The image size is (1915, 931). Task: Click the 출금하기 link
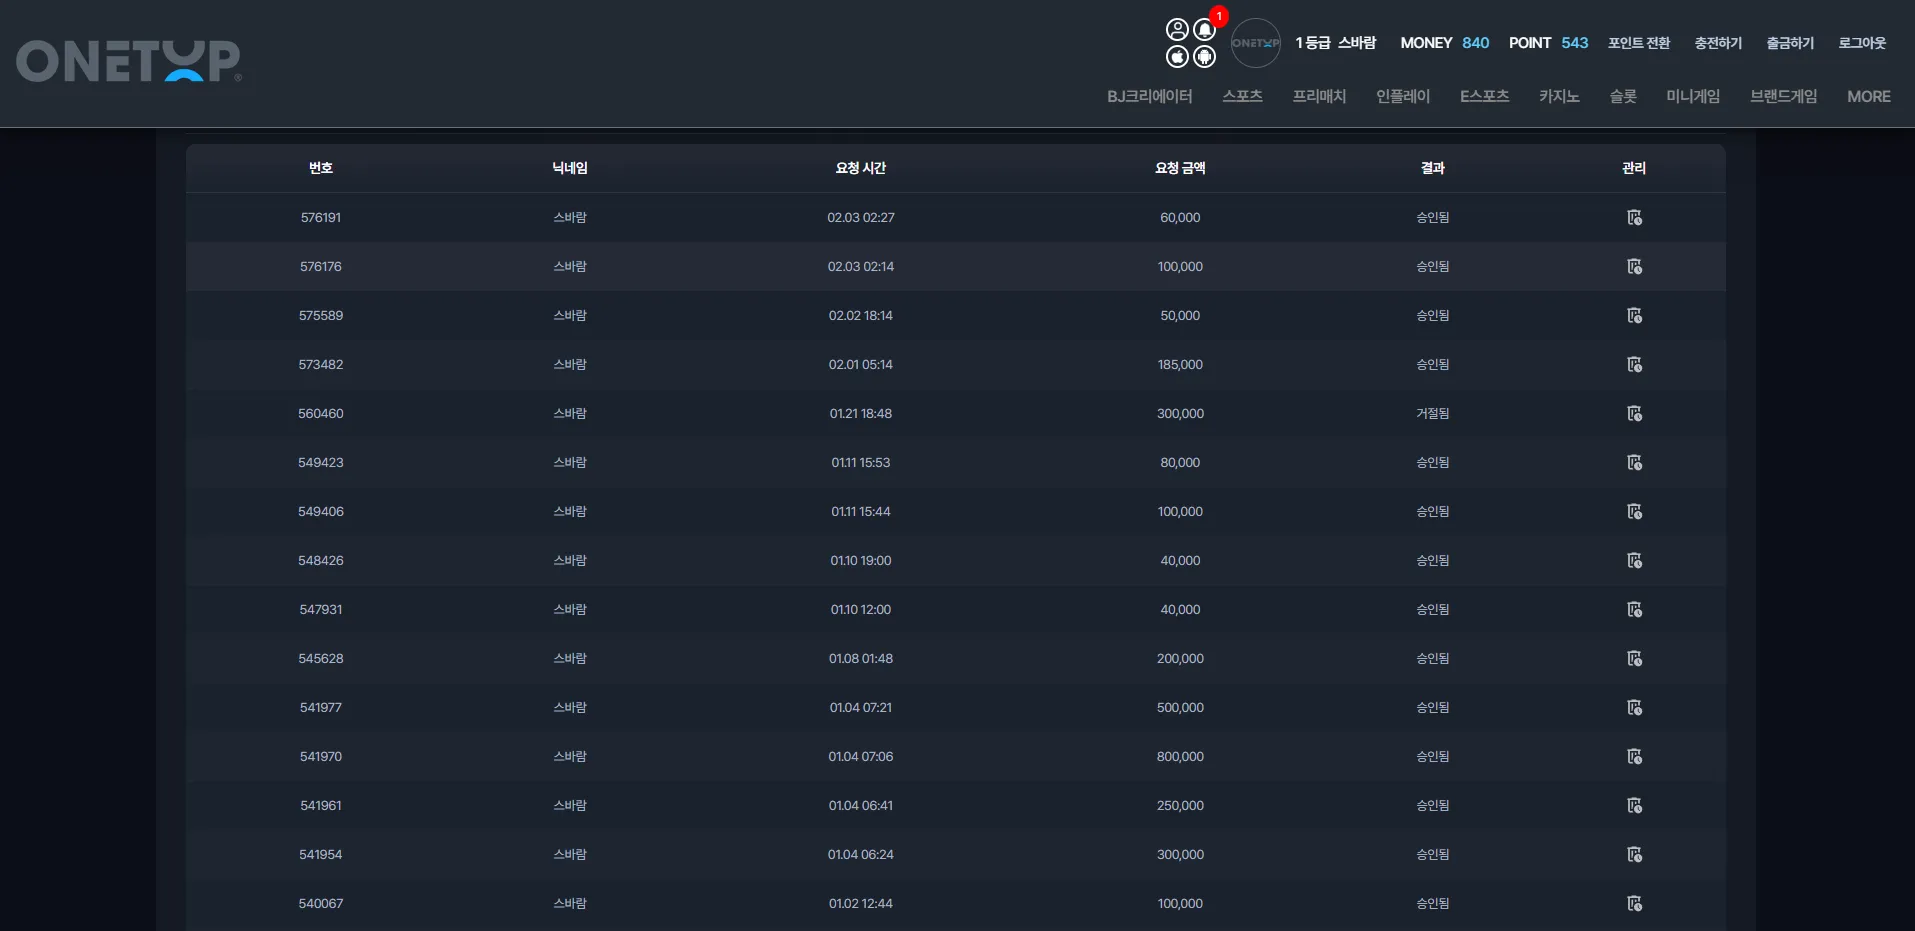point(1790,43)
